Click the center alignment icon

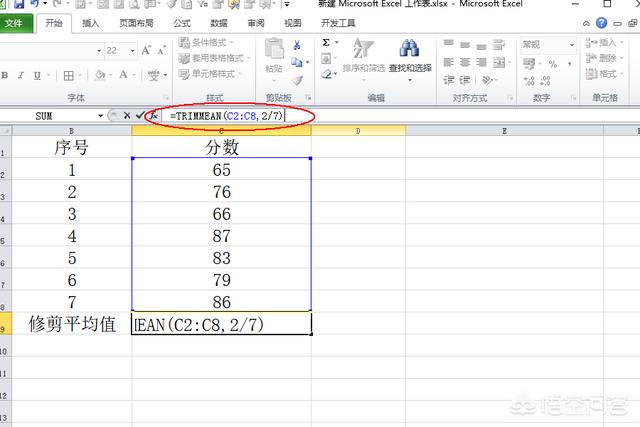pos(465,62)
